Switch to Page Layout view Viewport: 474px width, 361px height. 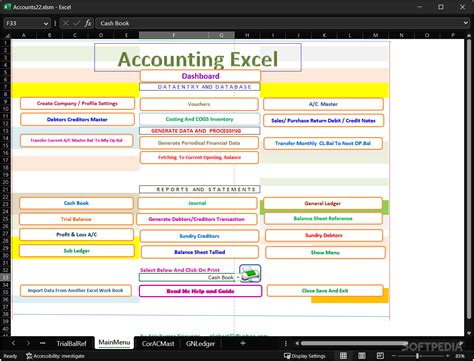pyautogui.click(x=362, y=356)
